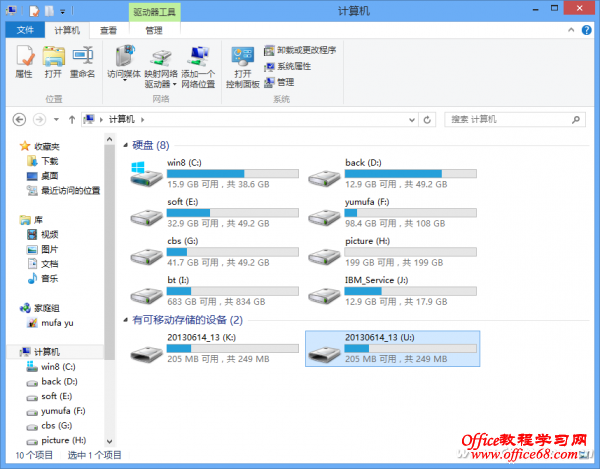
Task: Select the soft (E:) drive icon
Action: [146, 217]
